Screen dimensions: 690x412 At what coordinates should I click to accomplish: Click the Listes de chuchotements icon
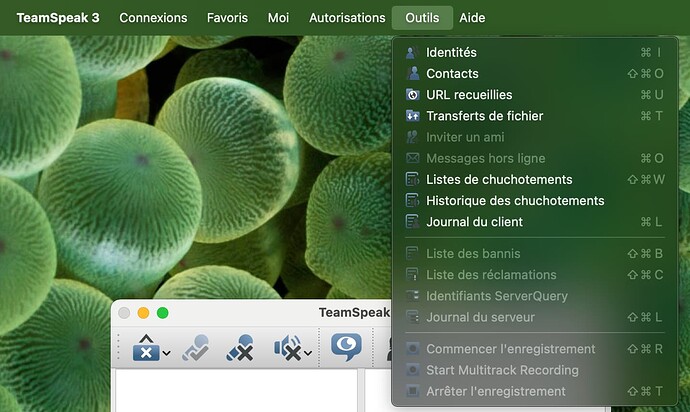coord(412,180)
